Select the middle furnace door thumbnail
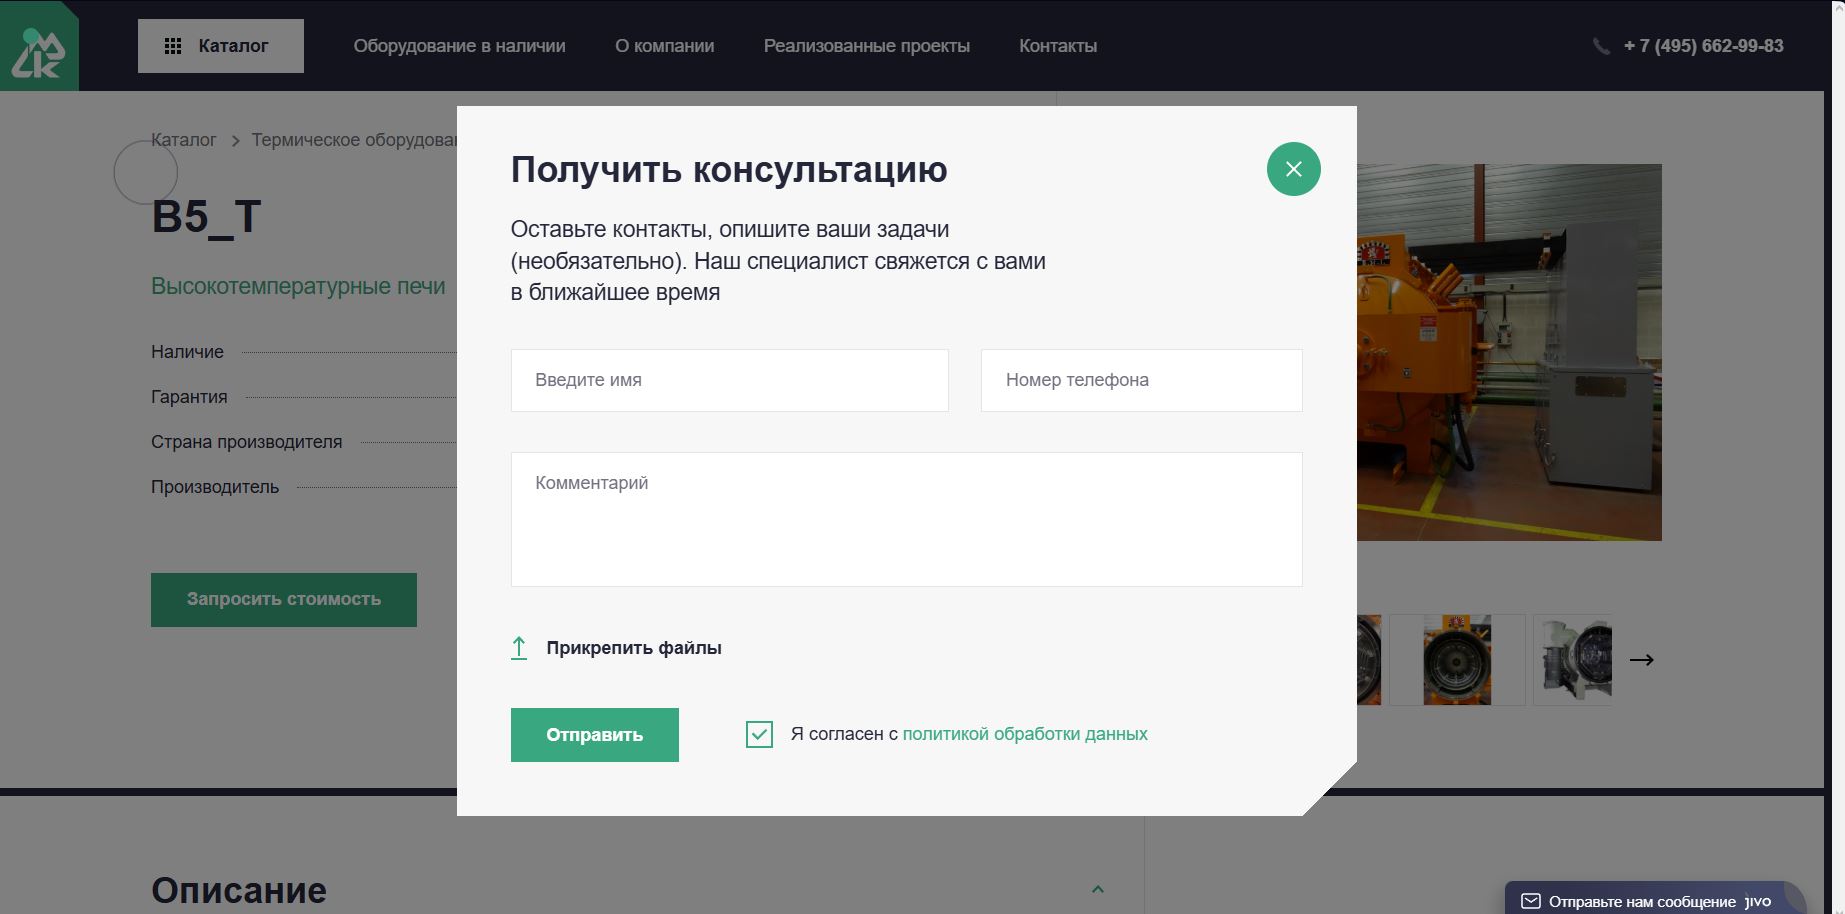 pos(1457,660)
